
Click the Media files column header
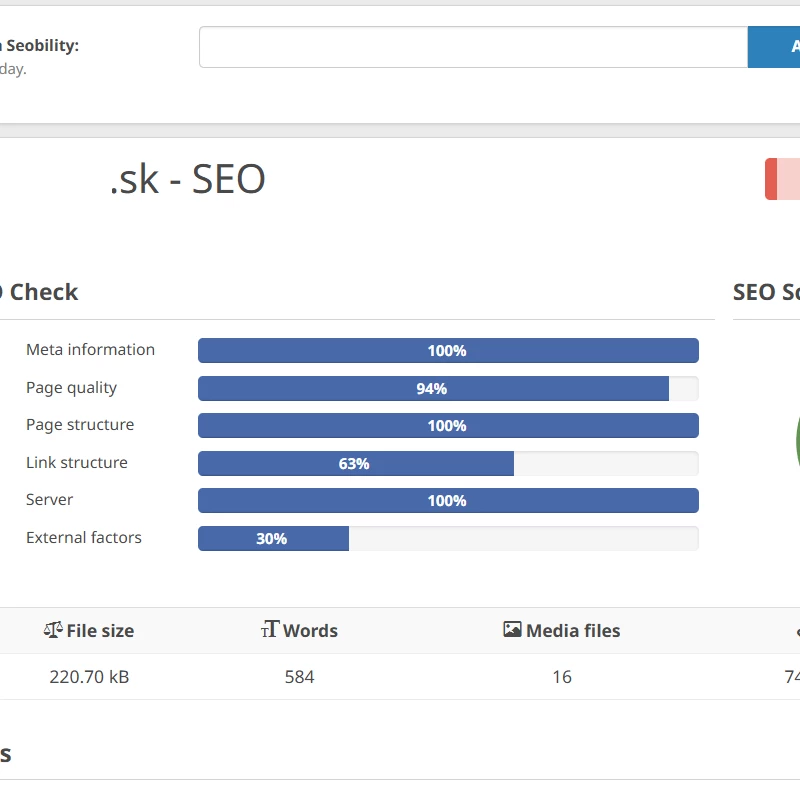(562, 631)
